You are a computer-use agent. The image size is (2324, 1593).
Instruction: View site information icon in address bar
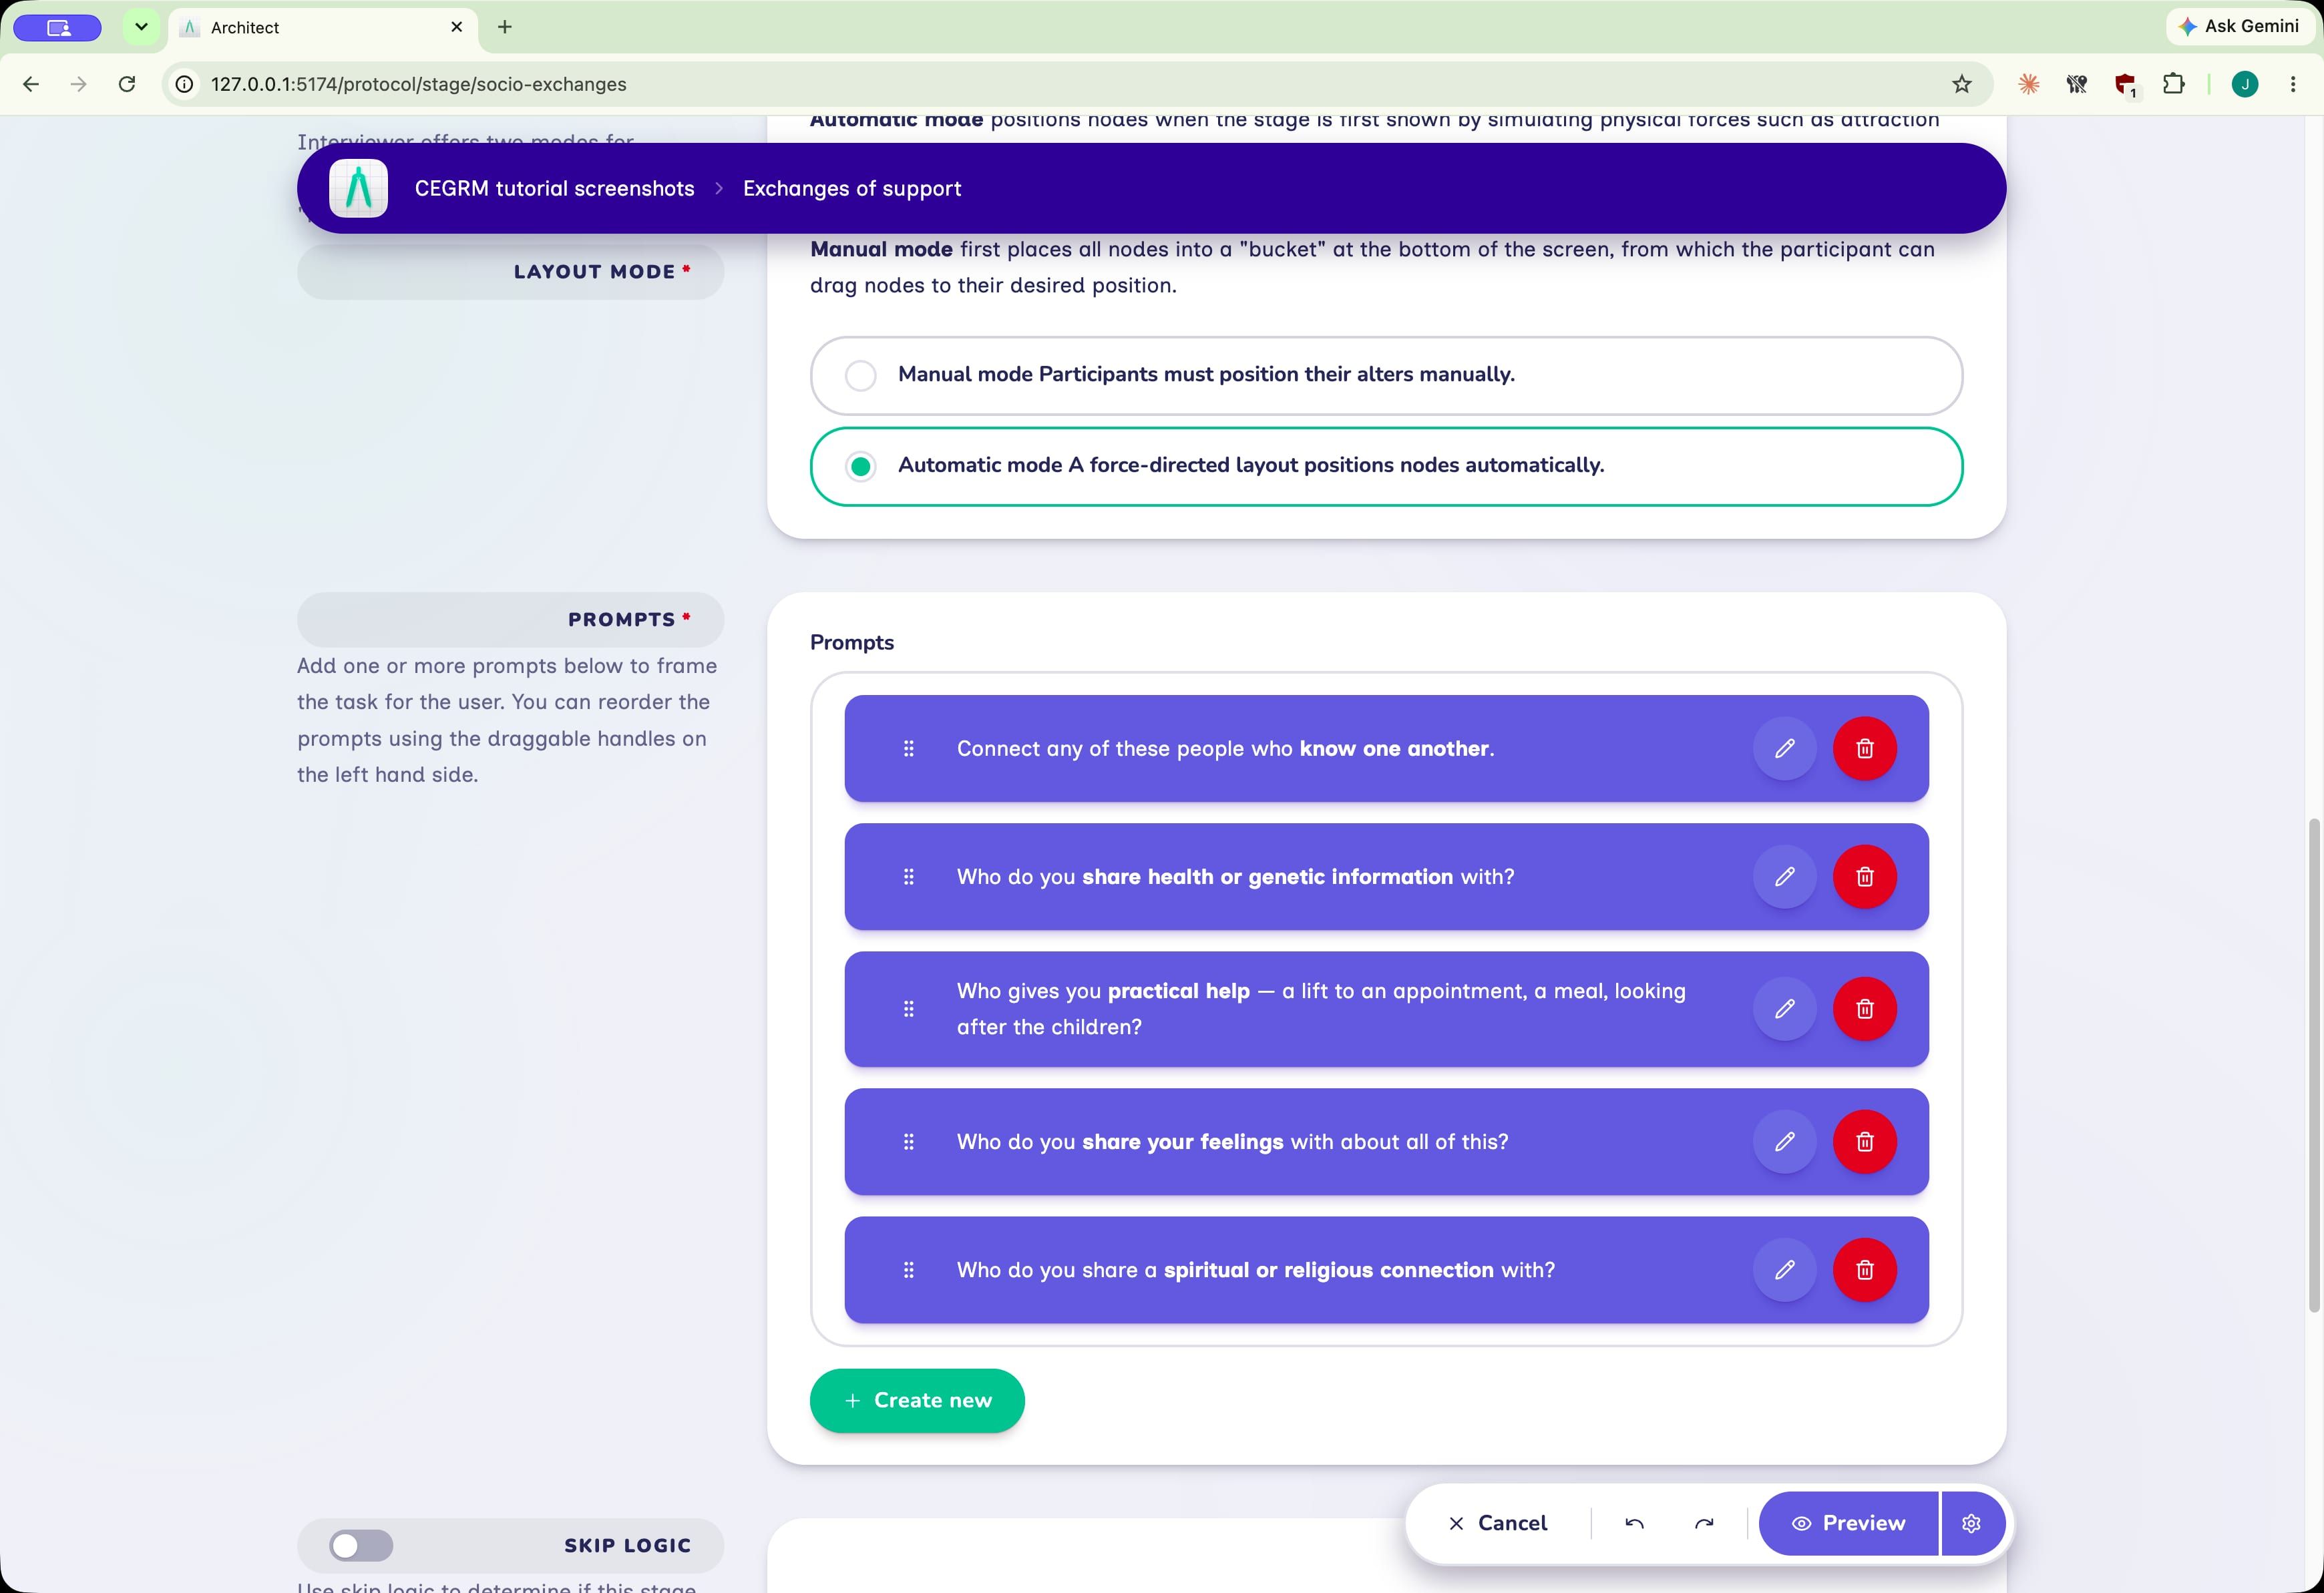tap(184, 84)
